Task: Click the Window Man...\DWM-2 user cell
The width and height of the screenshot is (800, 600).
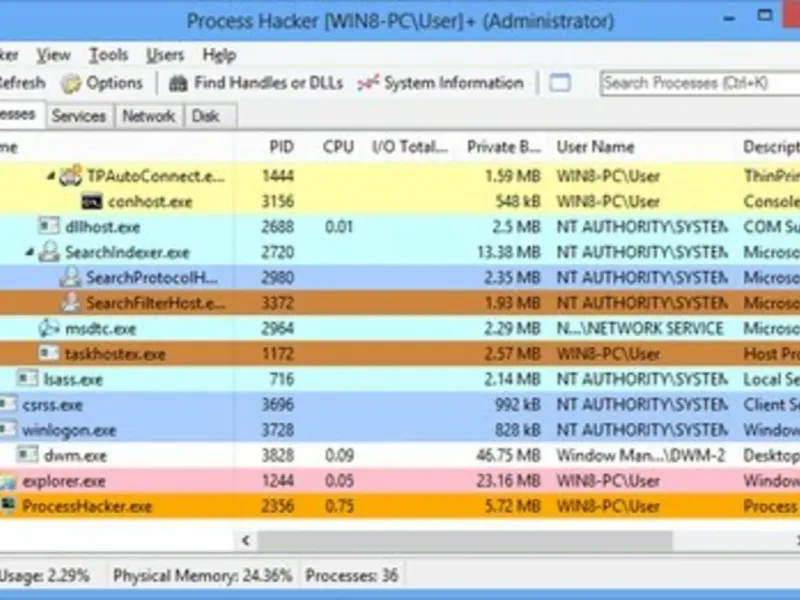Action: coord(641,455)
